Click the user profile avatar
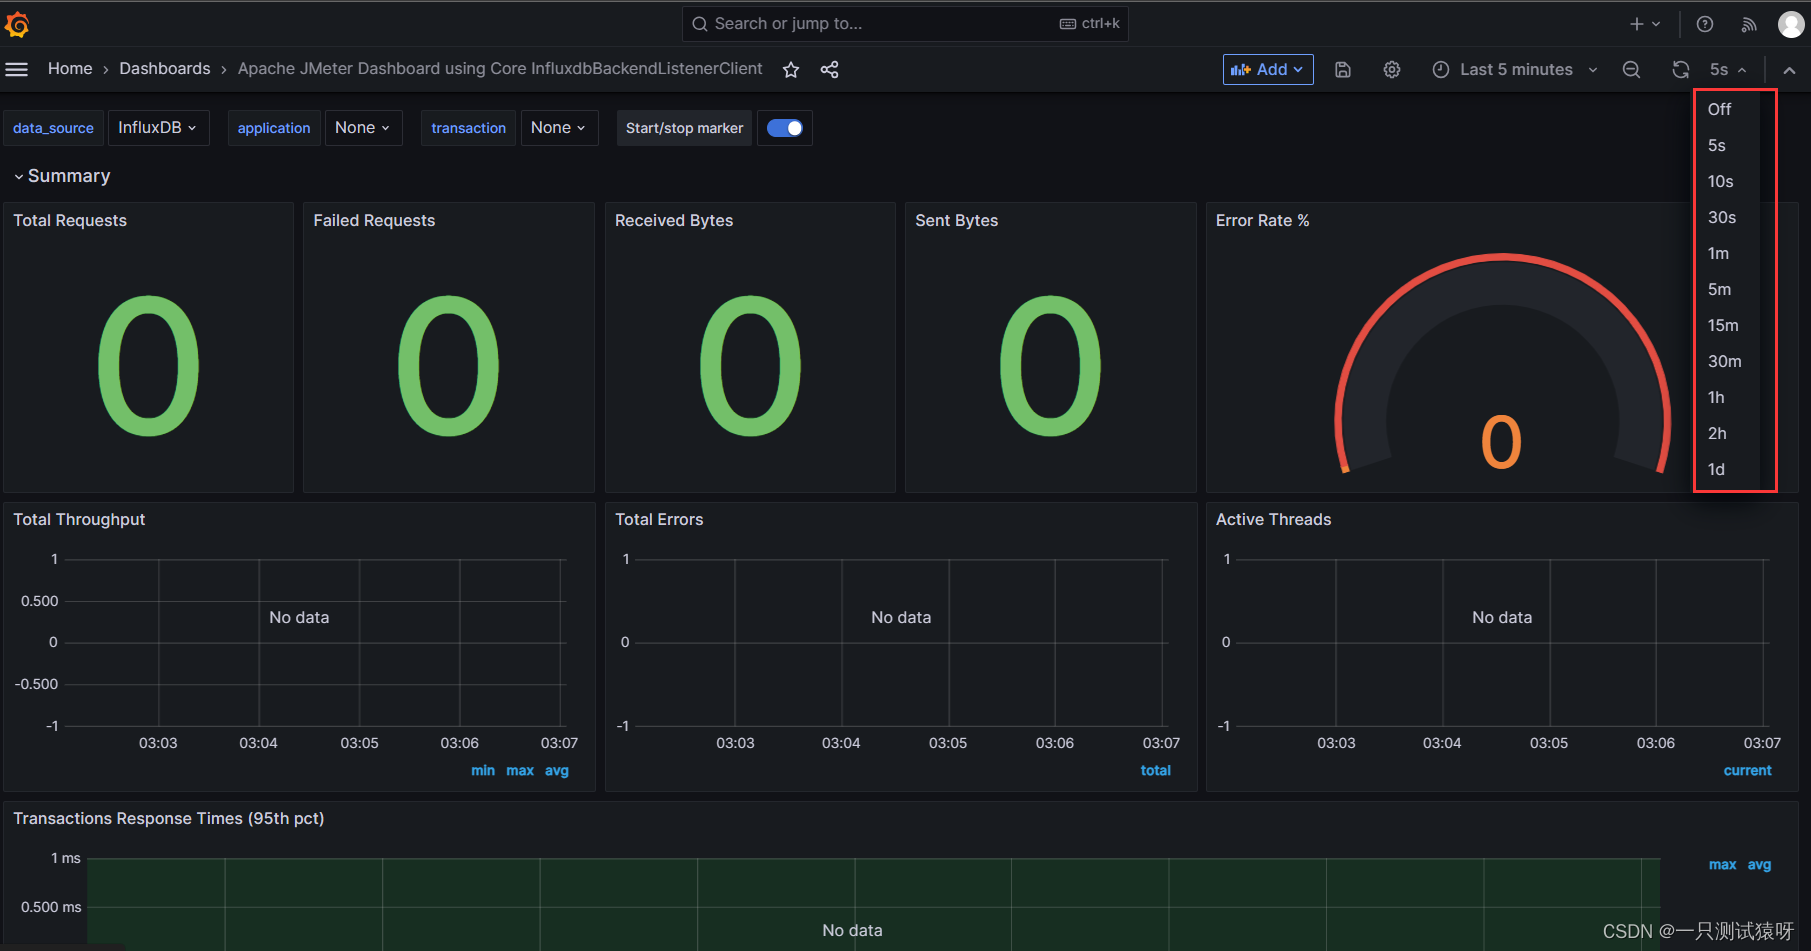This screenshot has height=951, width=1811. [x=1790, y=23]
